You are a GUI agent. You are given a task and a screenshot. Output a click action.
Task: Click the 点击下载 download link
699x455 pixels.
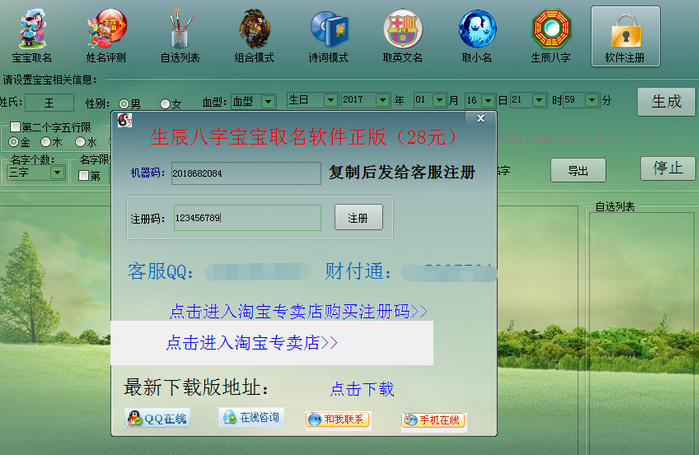[x=362, y=389]
